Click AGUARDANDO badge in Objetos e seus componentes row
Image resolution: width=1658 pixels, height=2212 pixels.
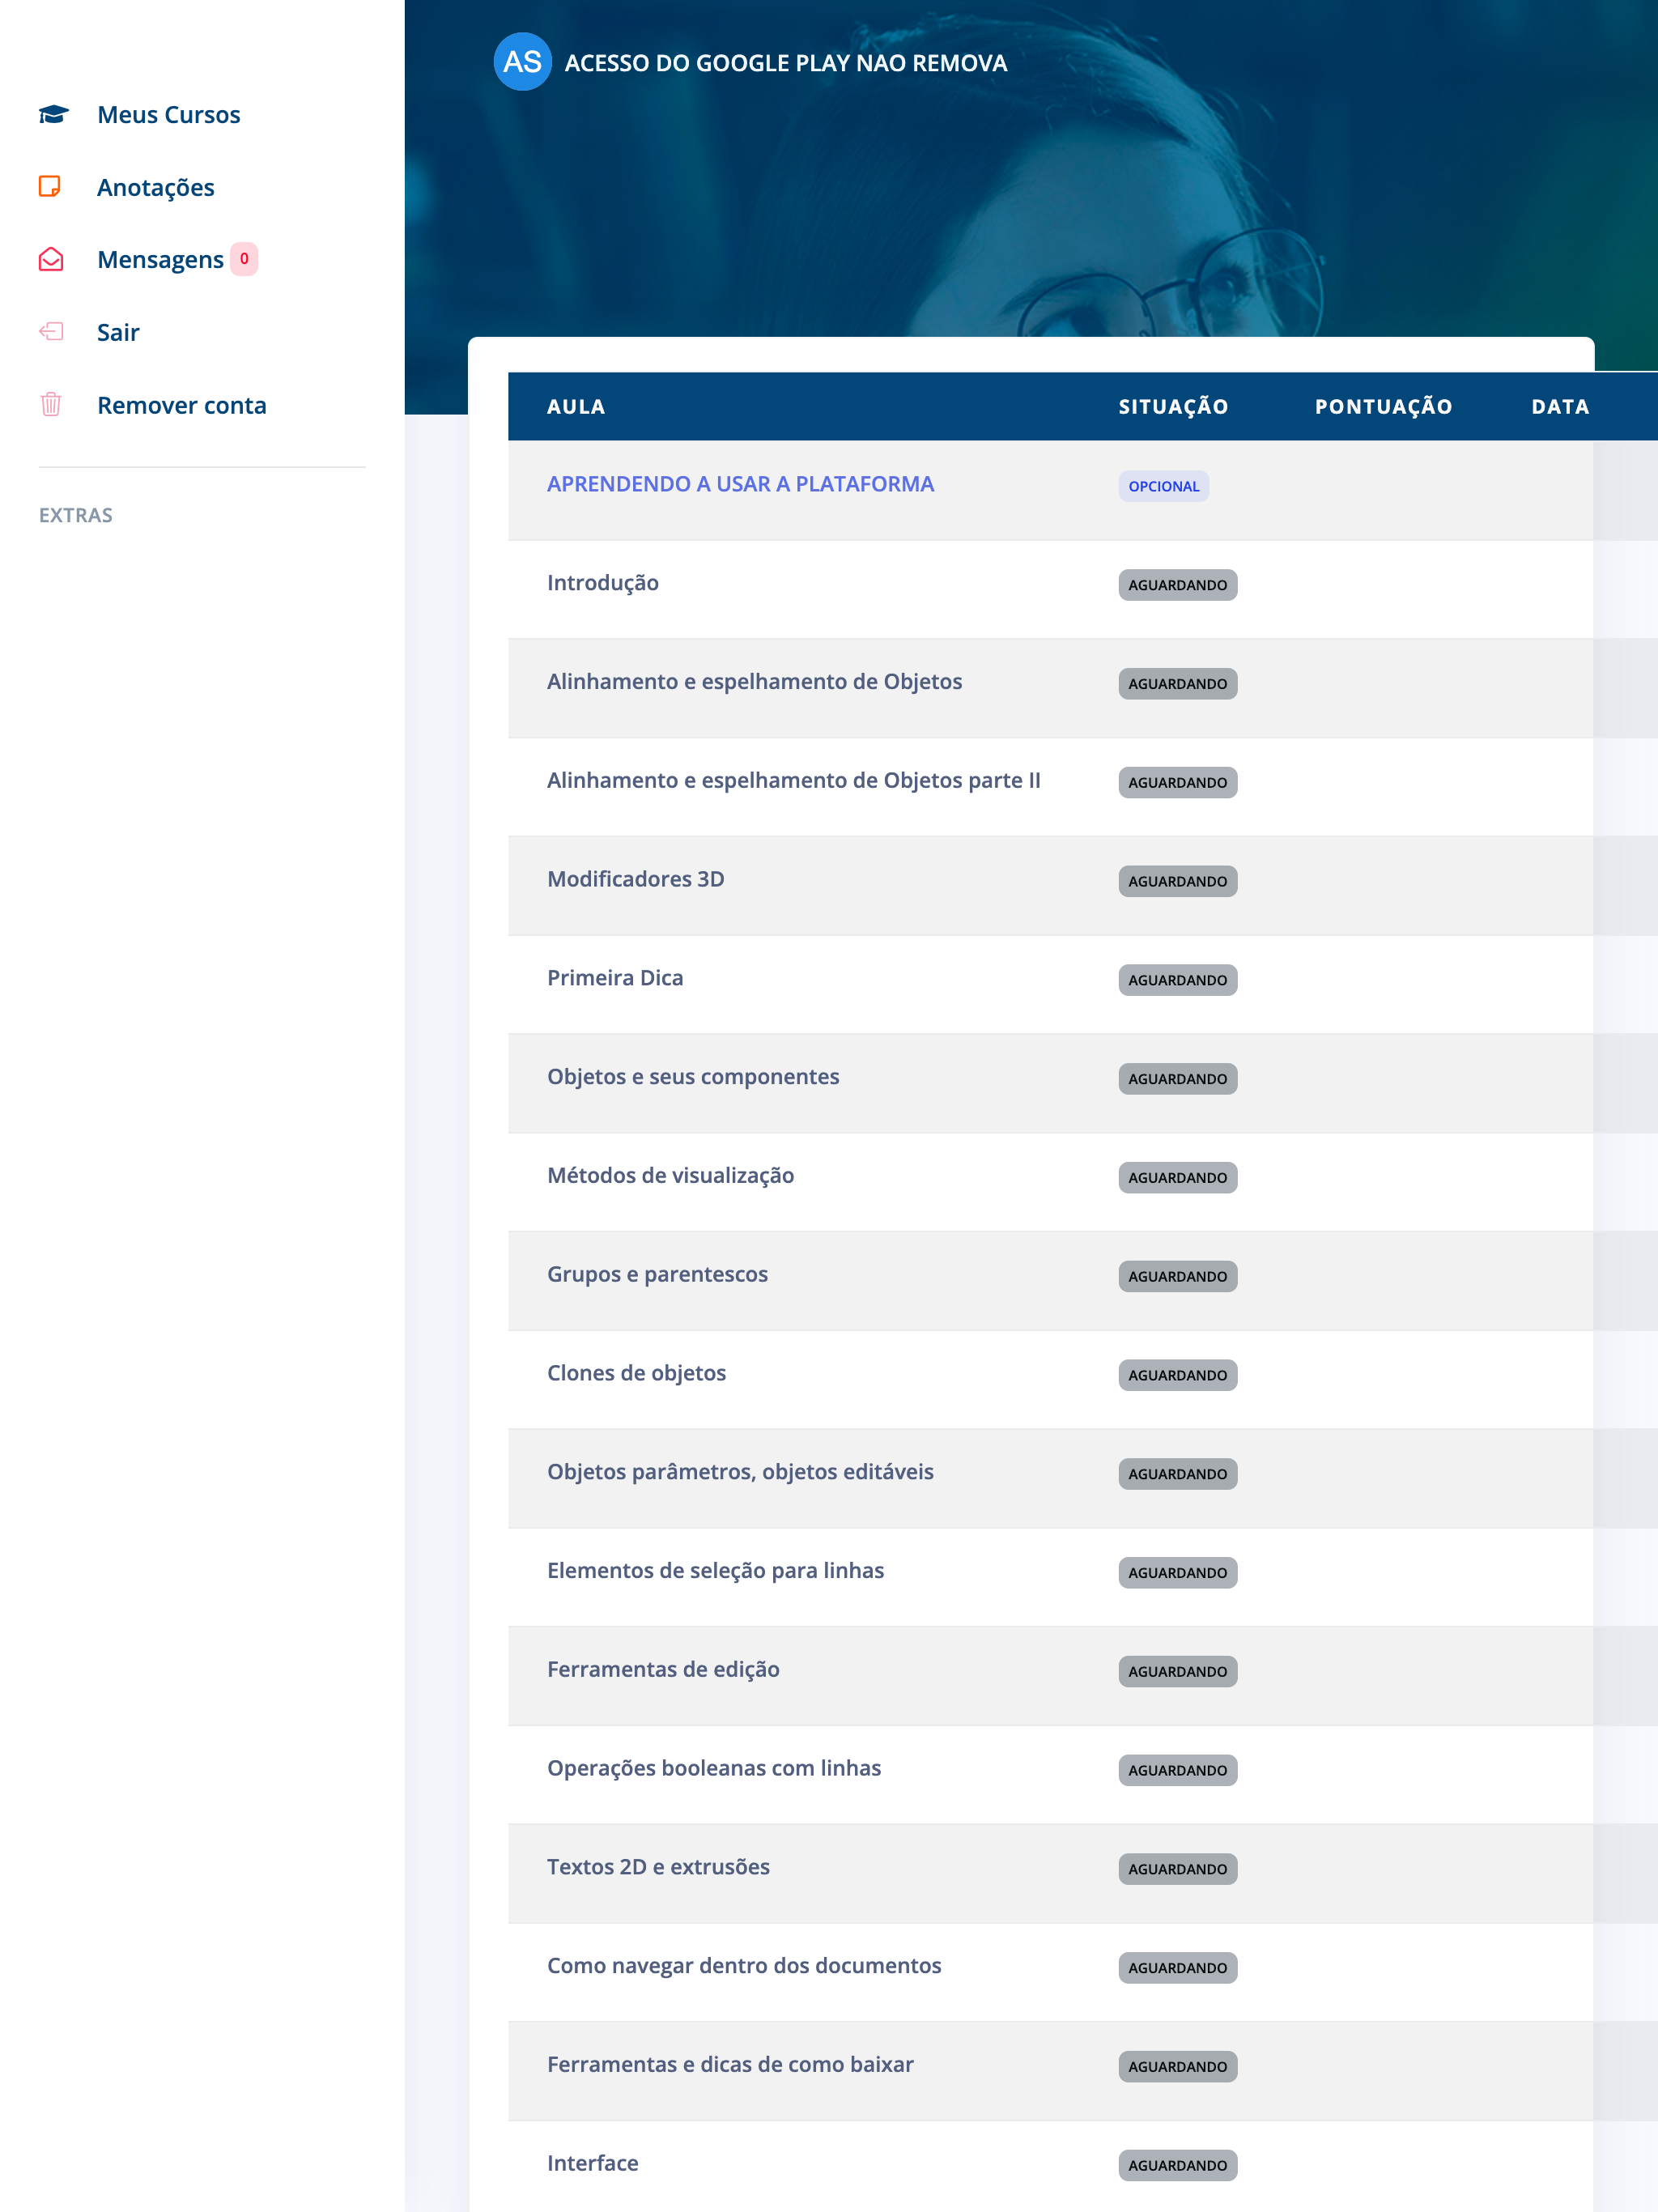(x=1177, y=1079)
